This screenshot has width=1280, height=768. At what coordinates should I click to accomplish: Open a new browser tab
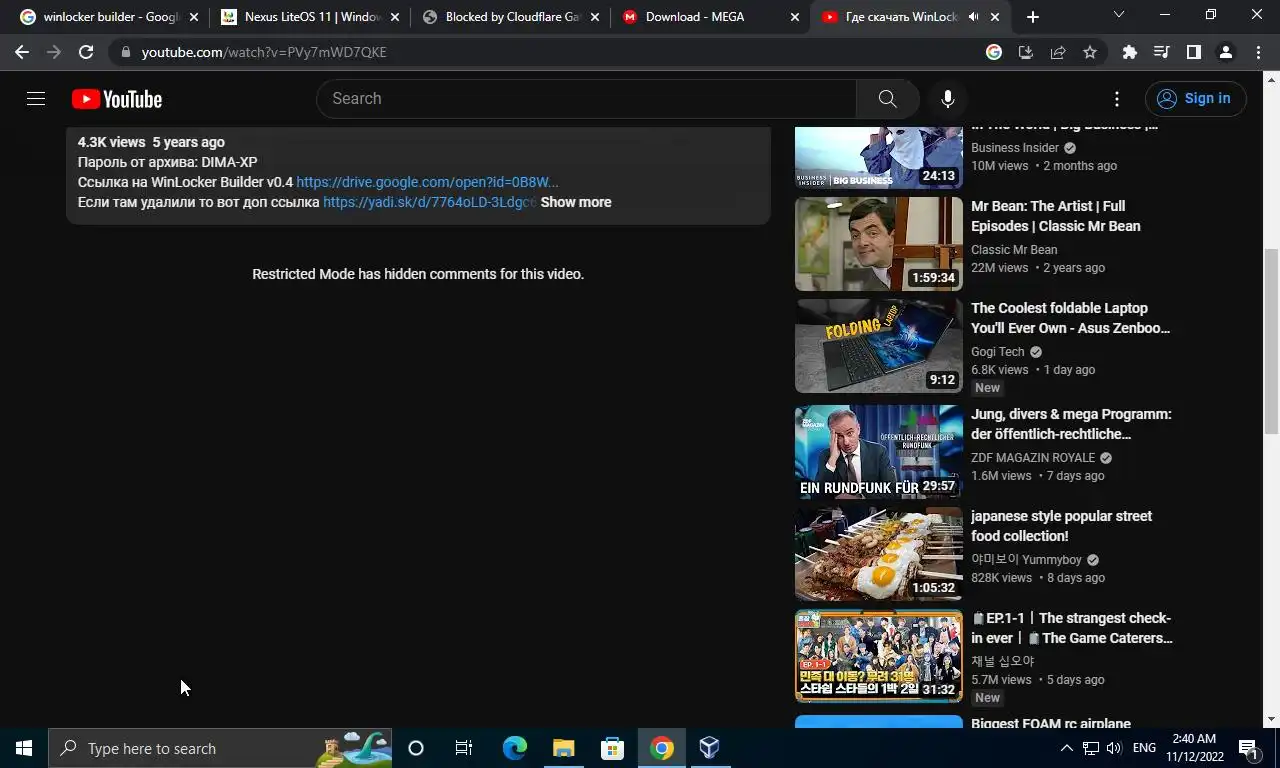click(1033, 17)
